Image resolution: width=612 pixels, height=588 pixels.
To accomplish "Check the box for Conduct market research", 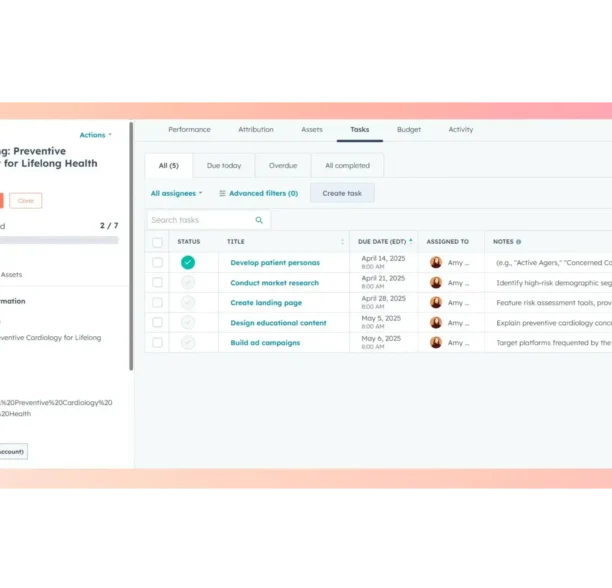I will [x=157, y=282].
